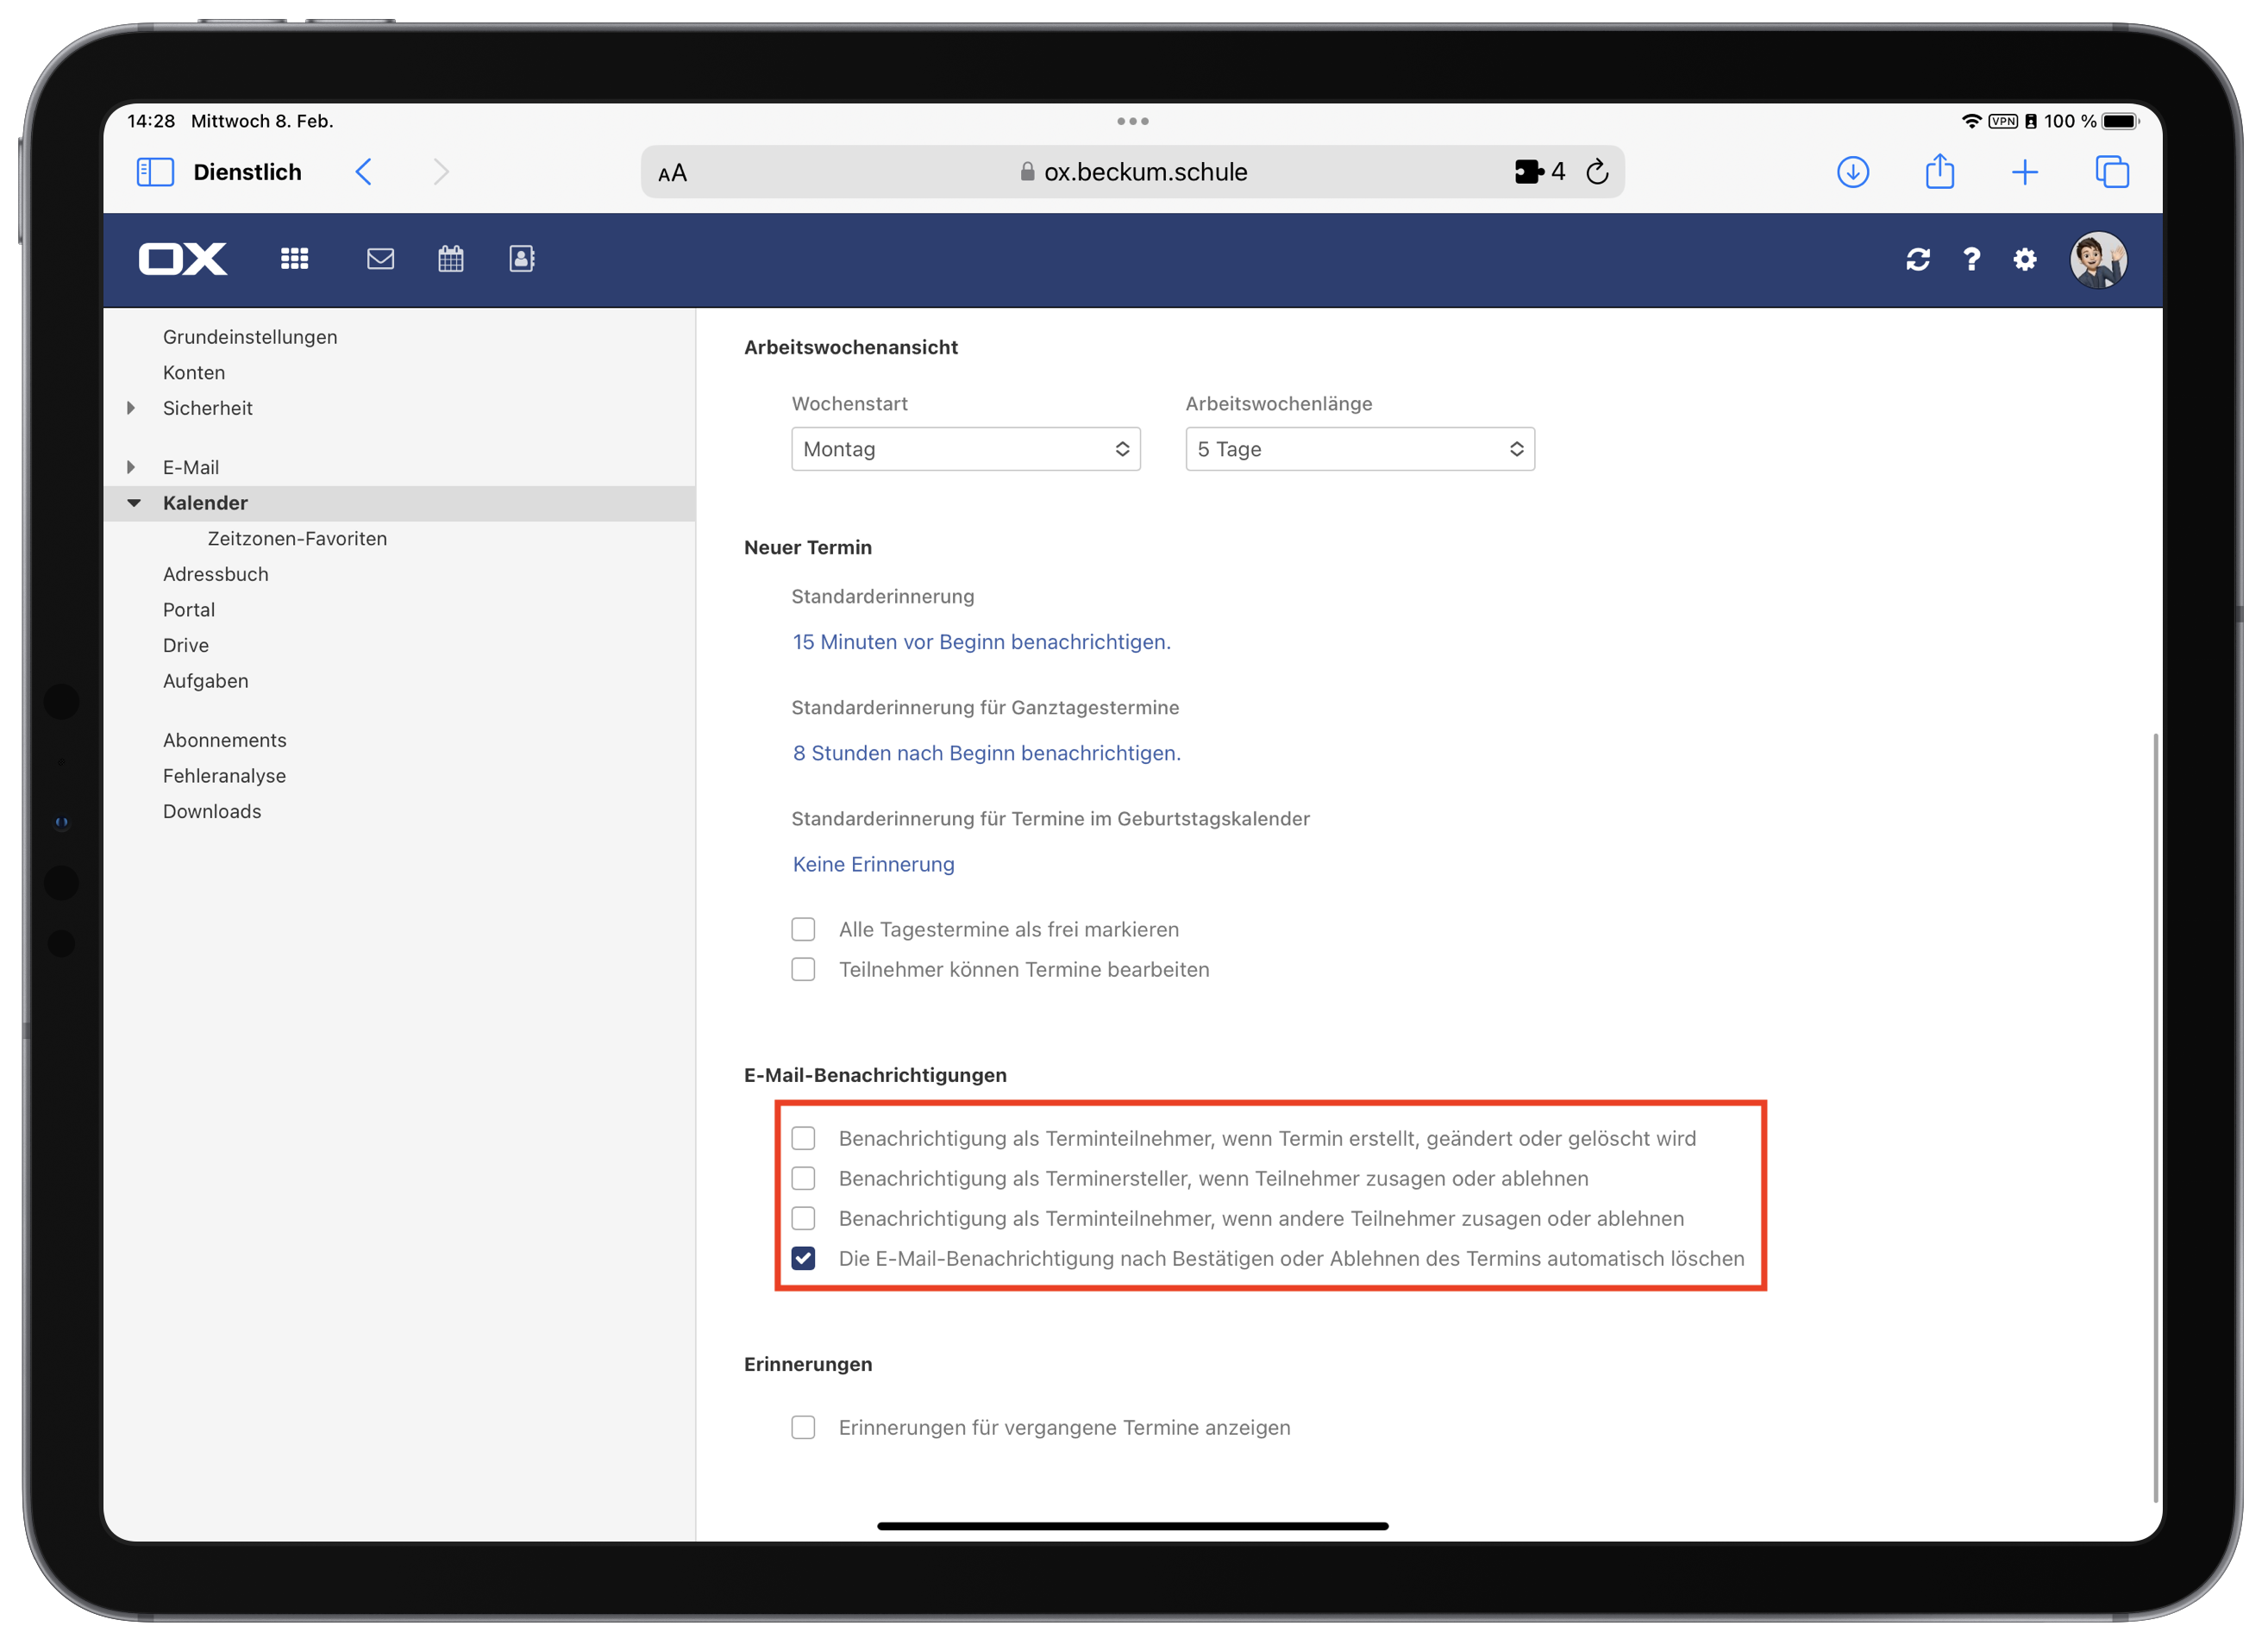Check notification as Terminersteller checkbox

pyautogui.click(x=803, y=1178)
